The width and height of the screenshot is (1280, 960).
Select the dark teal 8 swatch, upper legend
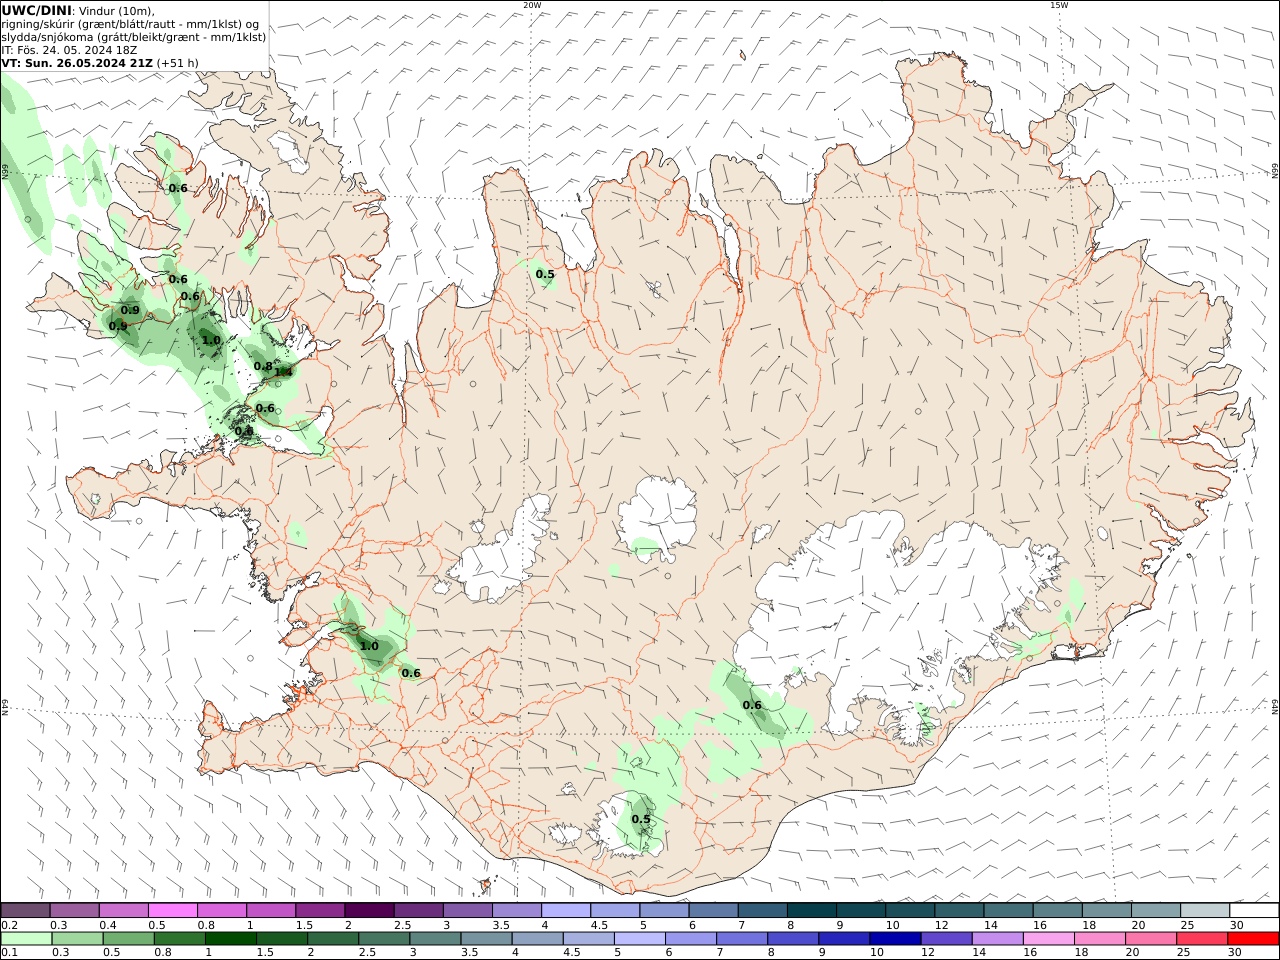point(811,911)
